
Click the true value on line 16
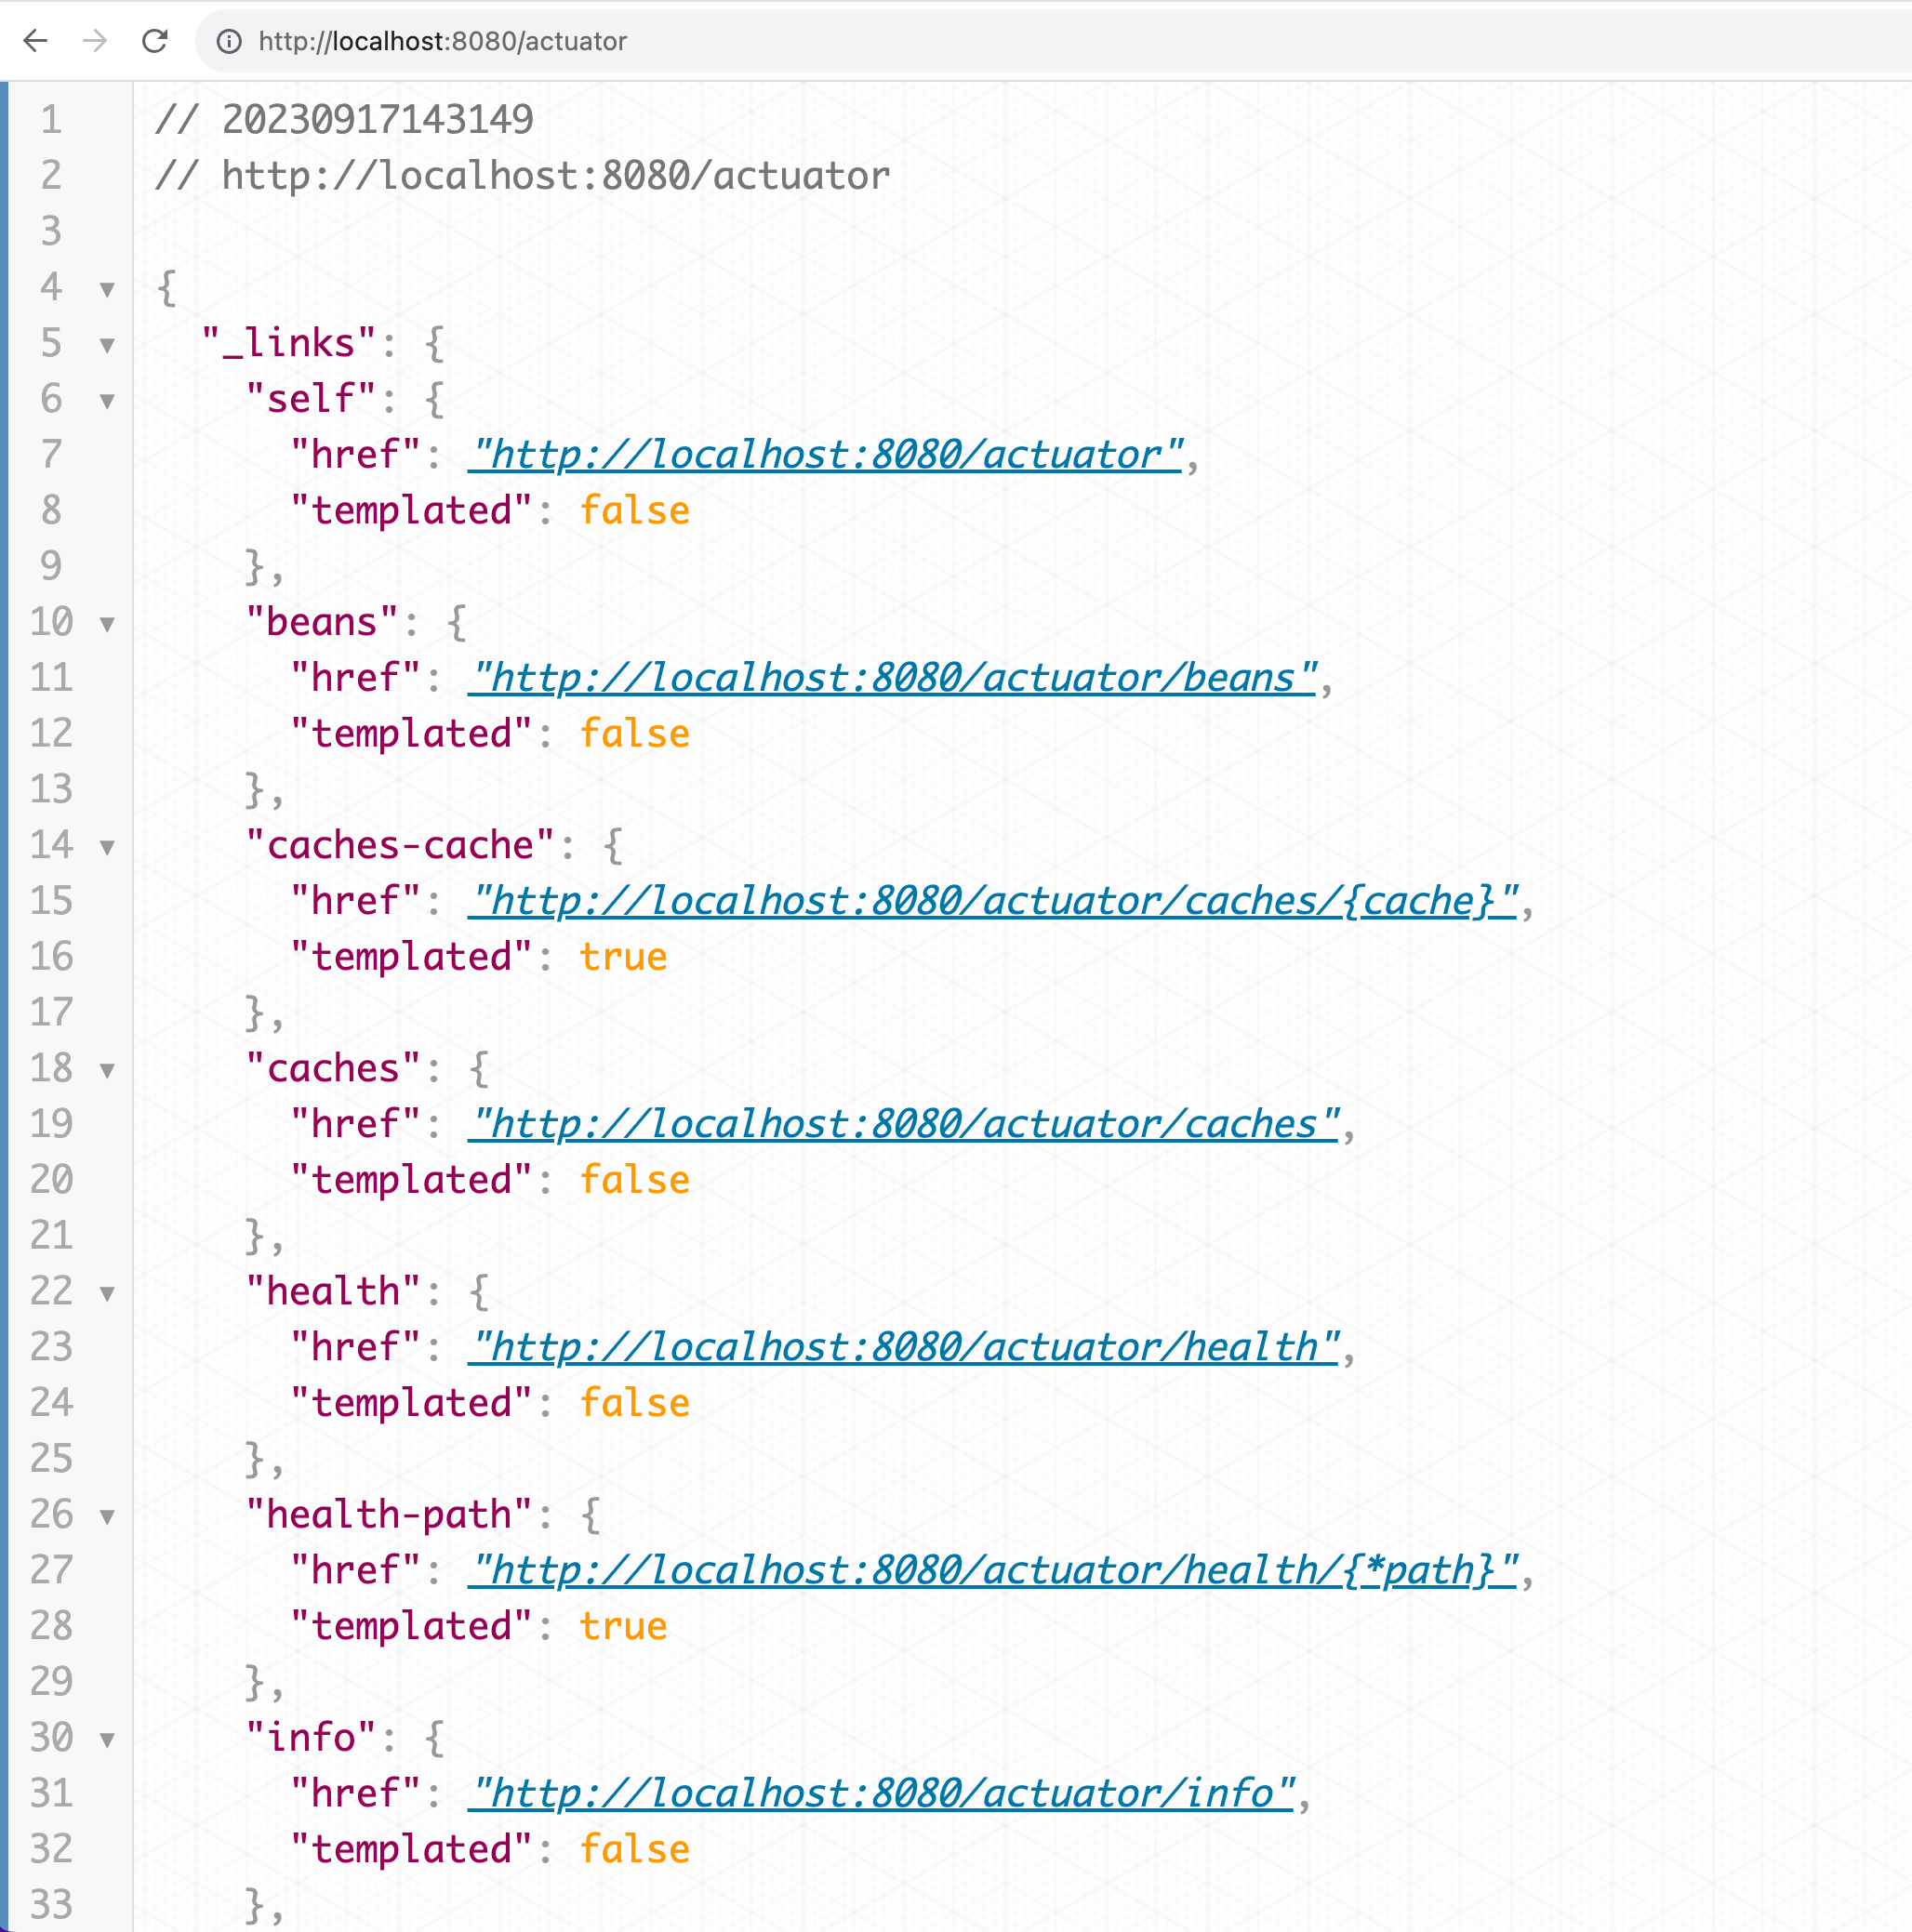pyautogui.click(x=623, y=957)
